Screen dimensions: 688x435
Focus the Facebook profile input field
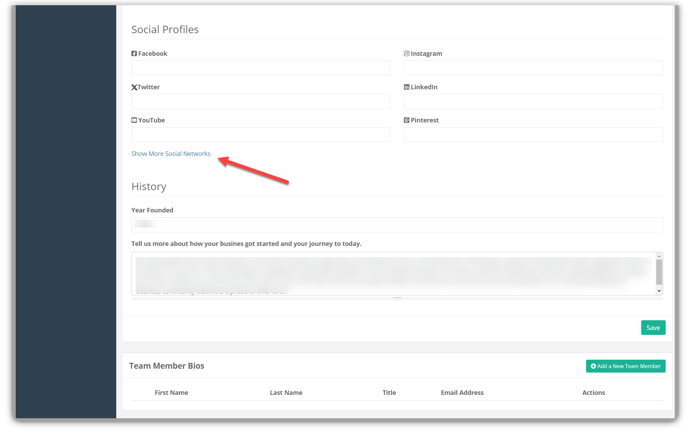pos(261,68)
